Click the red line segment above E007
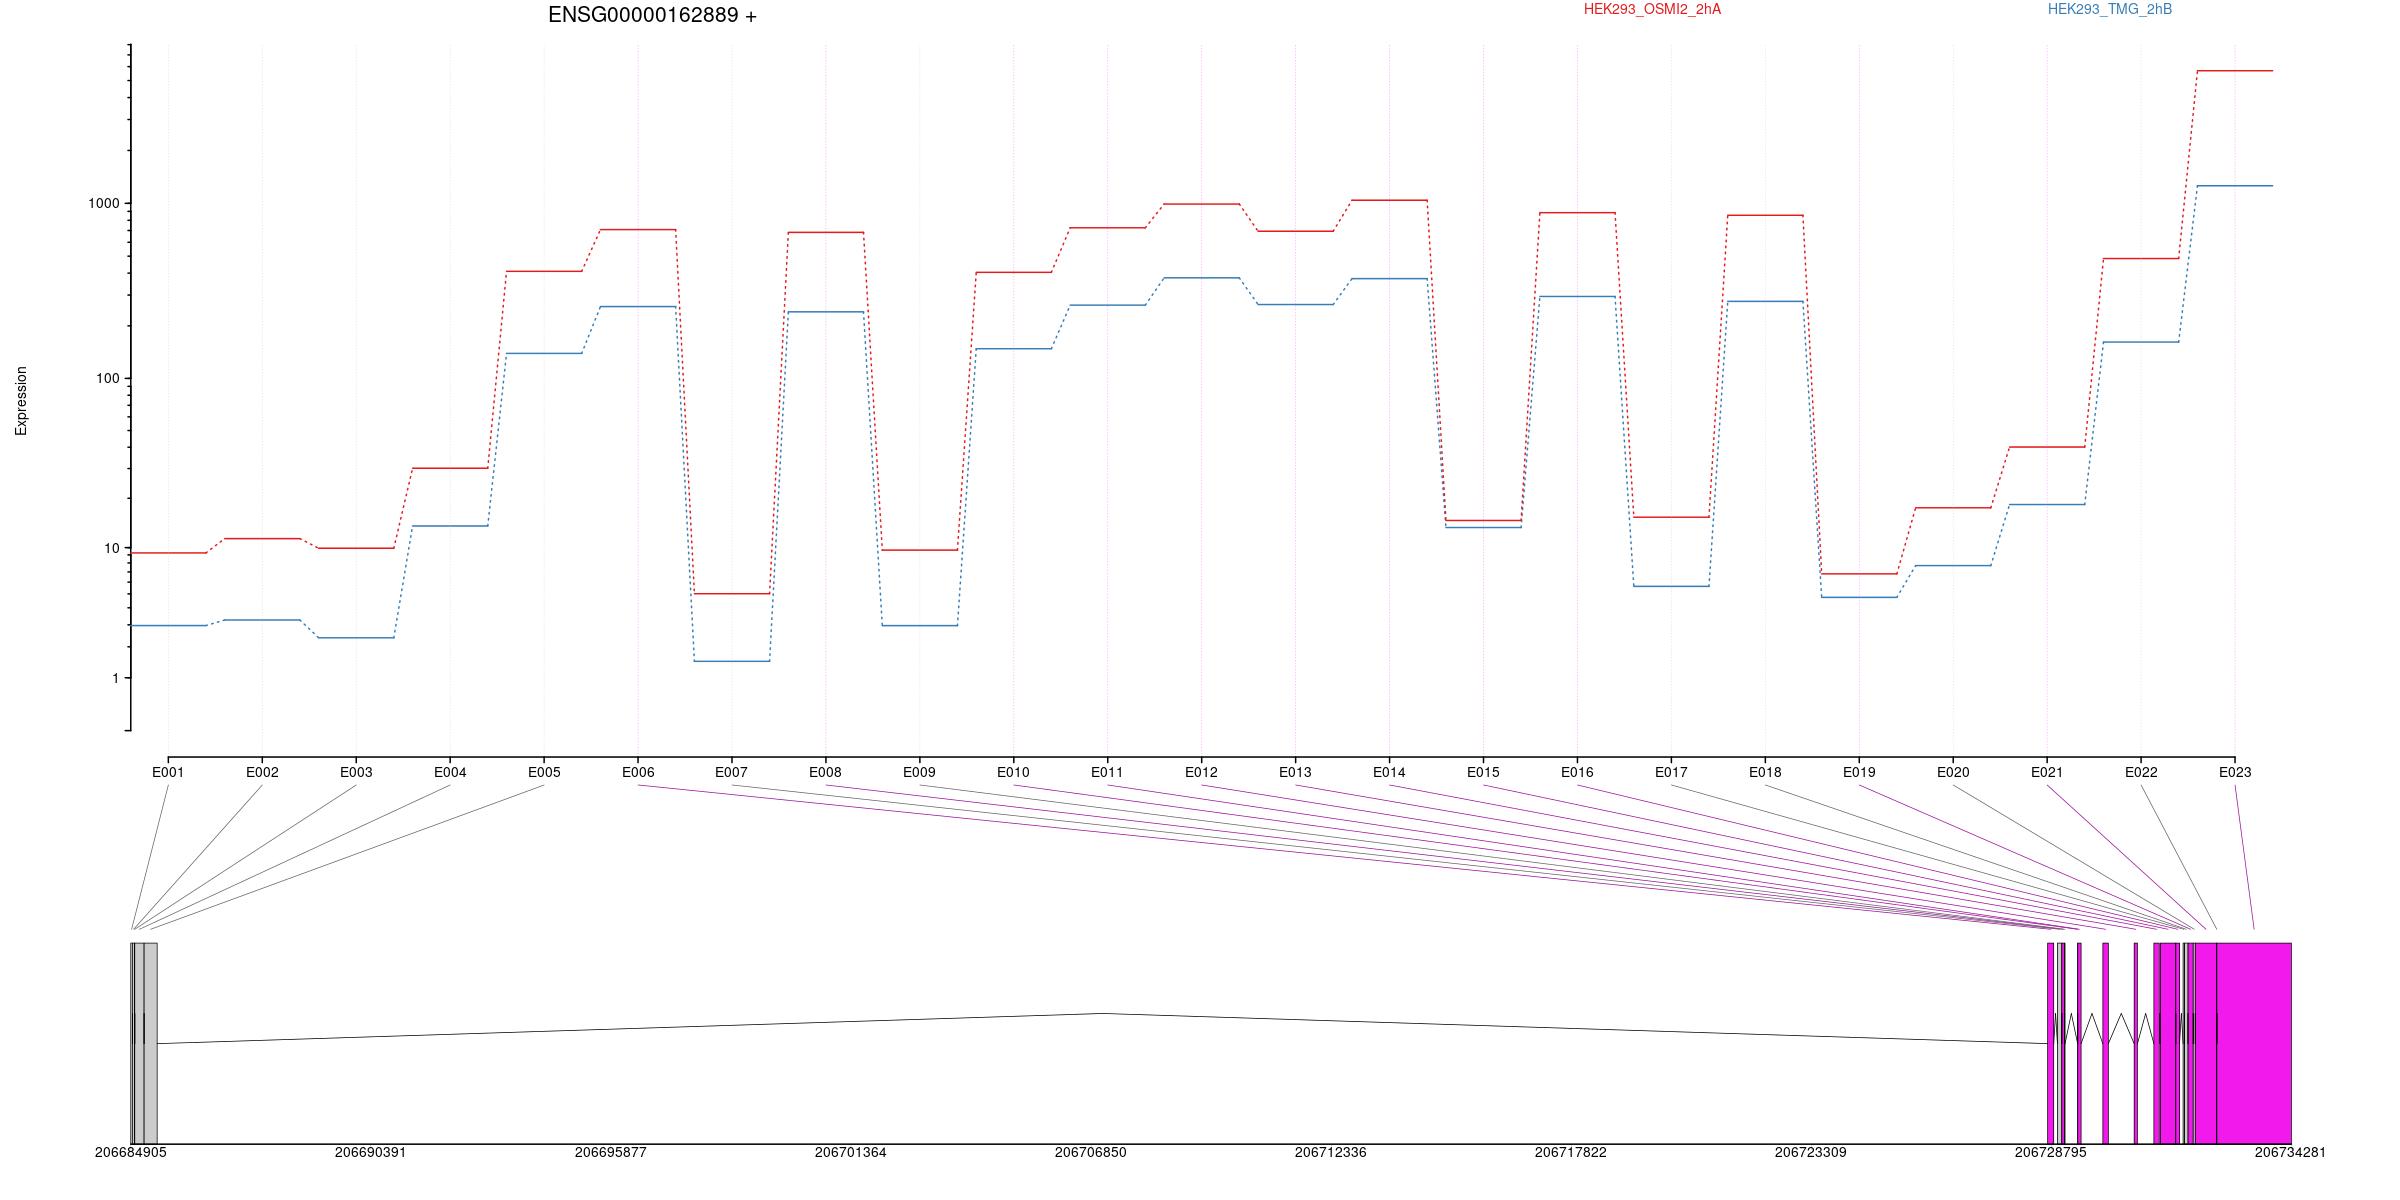Image resolution: width=2400 pixels, height=1200 pixels. click(732, 594)
